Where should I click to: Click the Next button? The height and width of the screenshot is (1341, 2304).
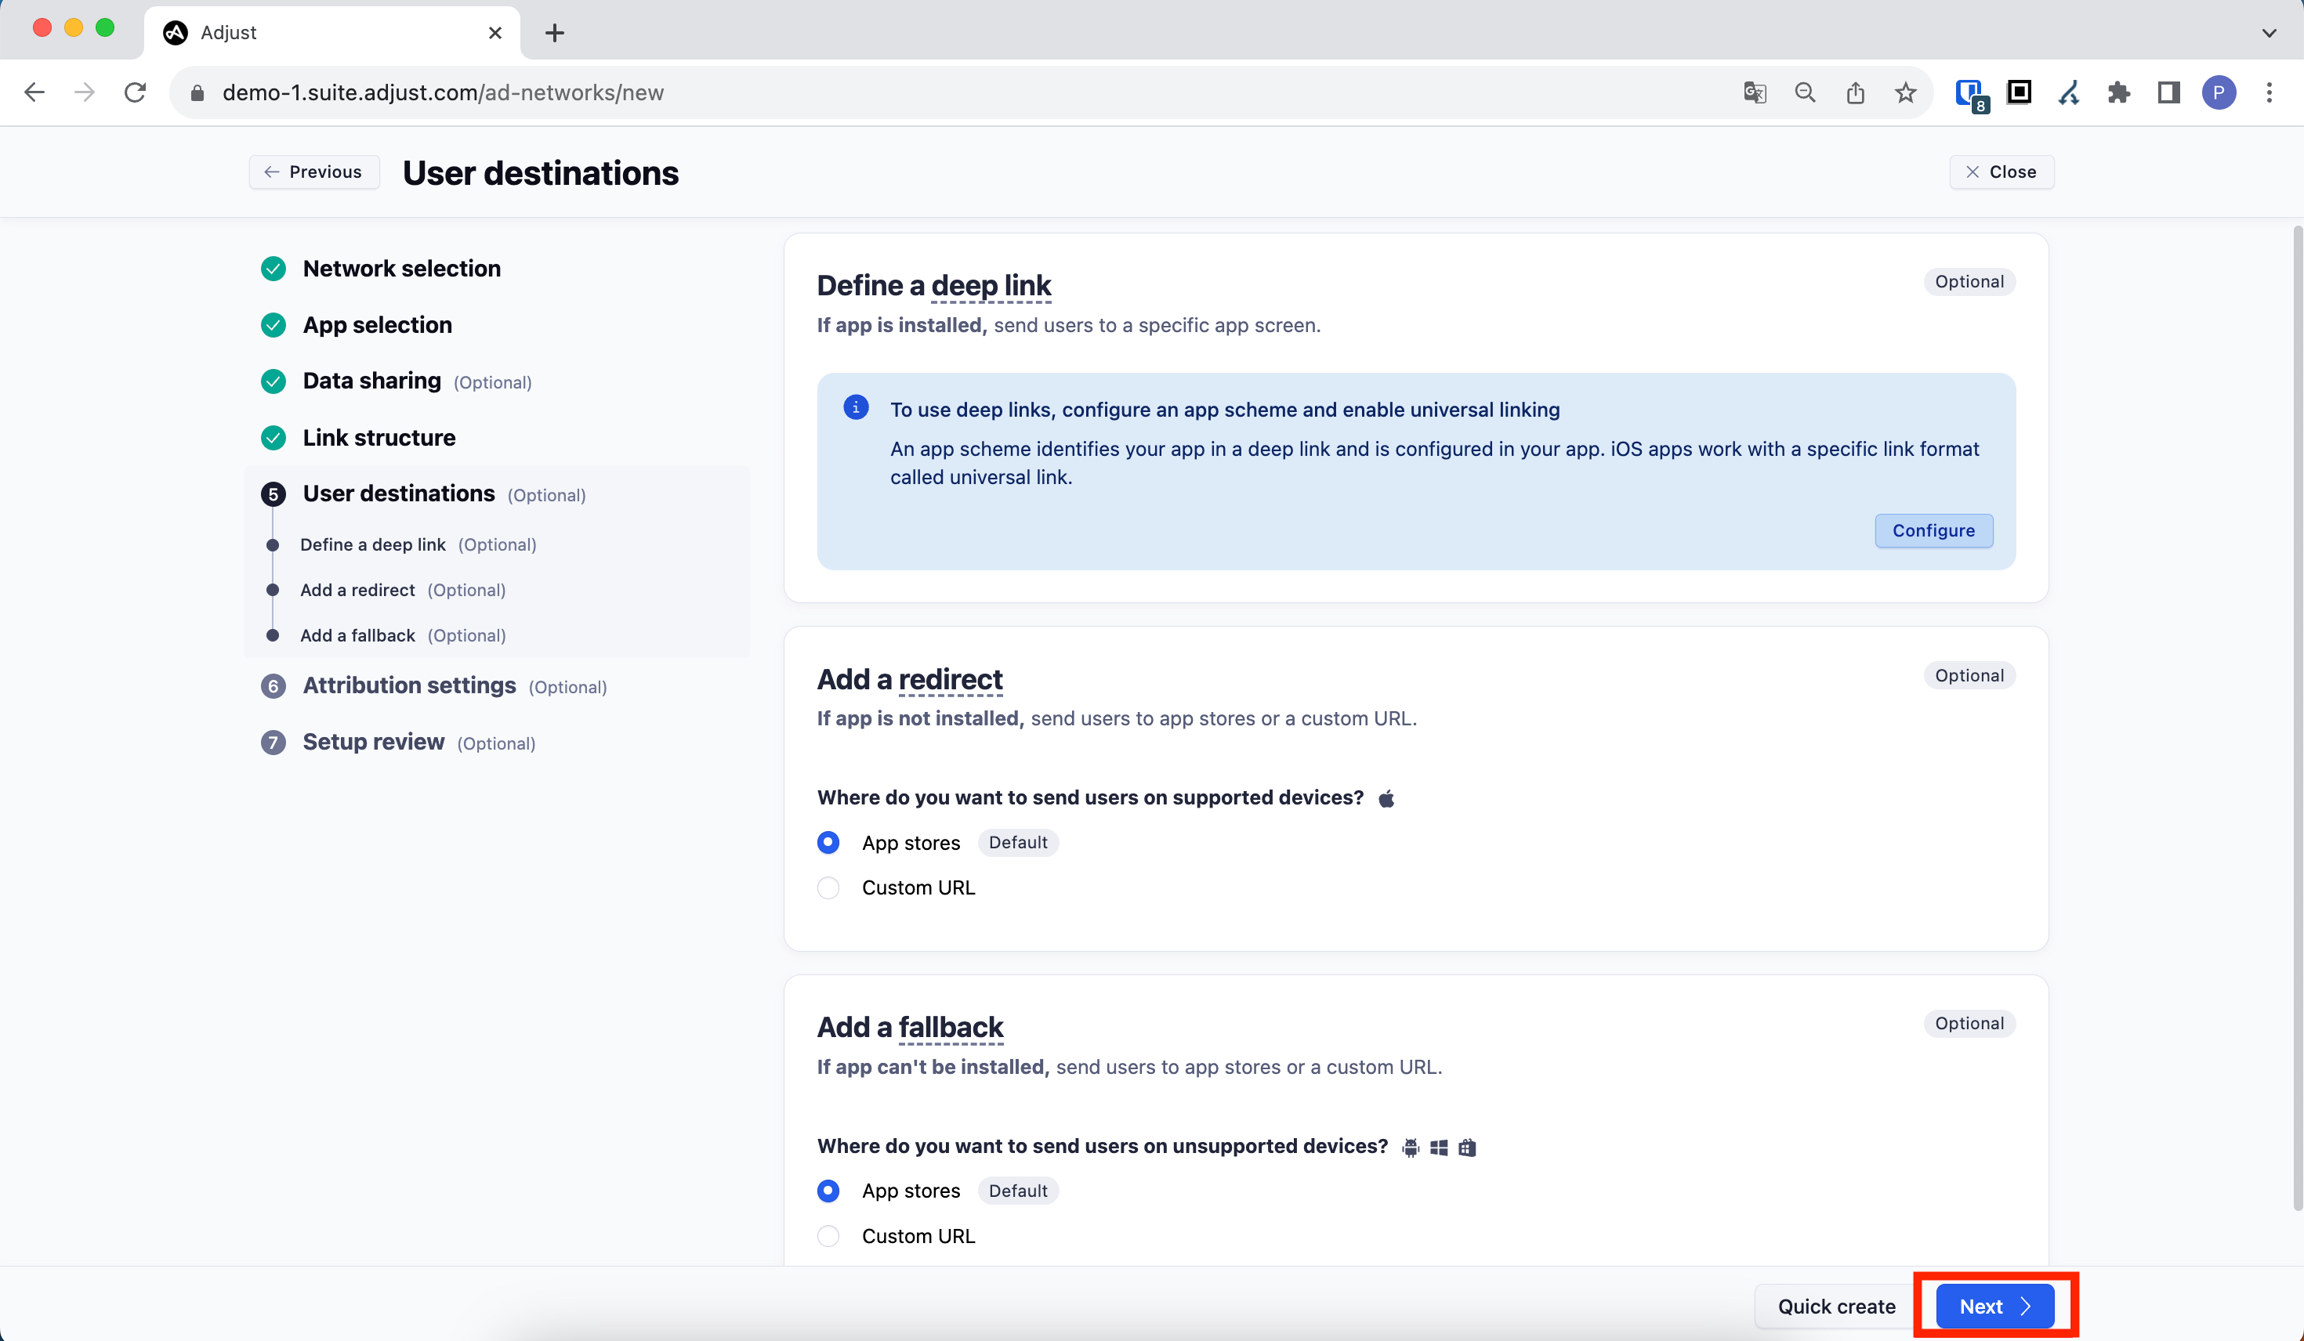tap(1994, 1306)
